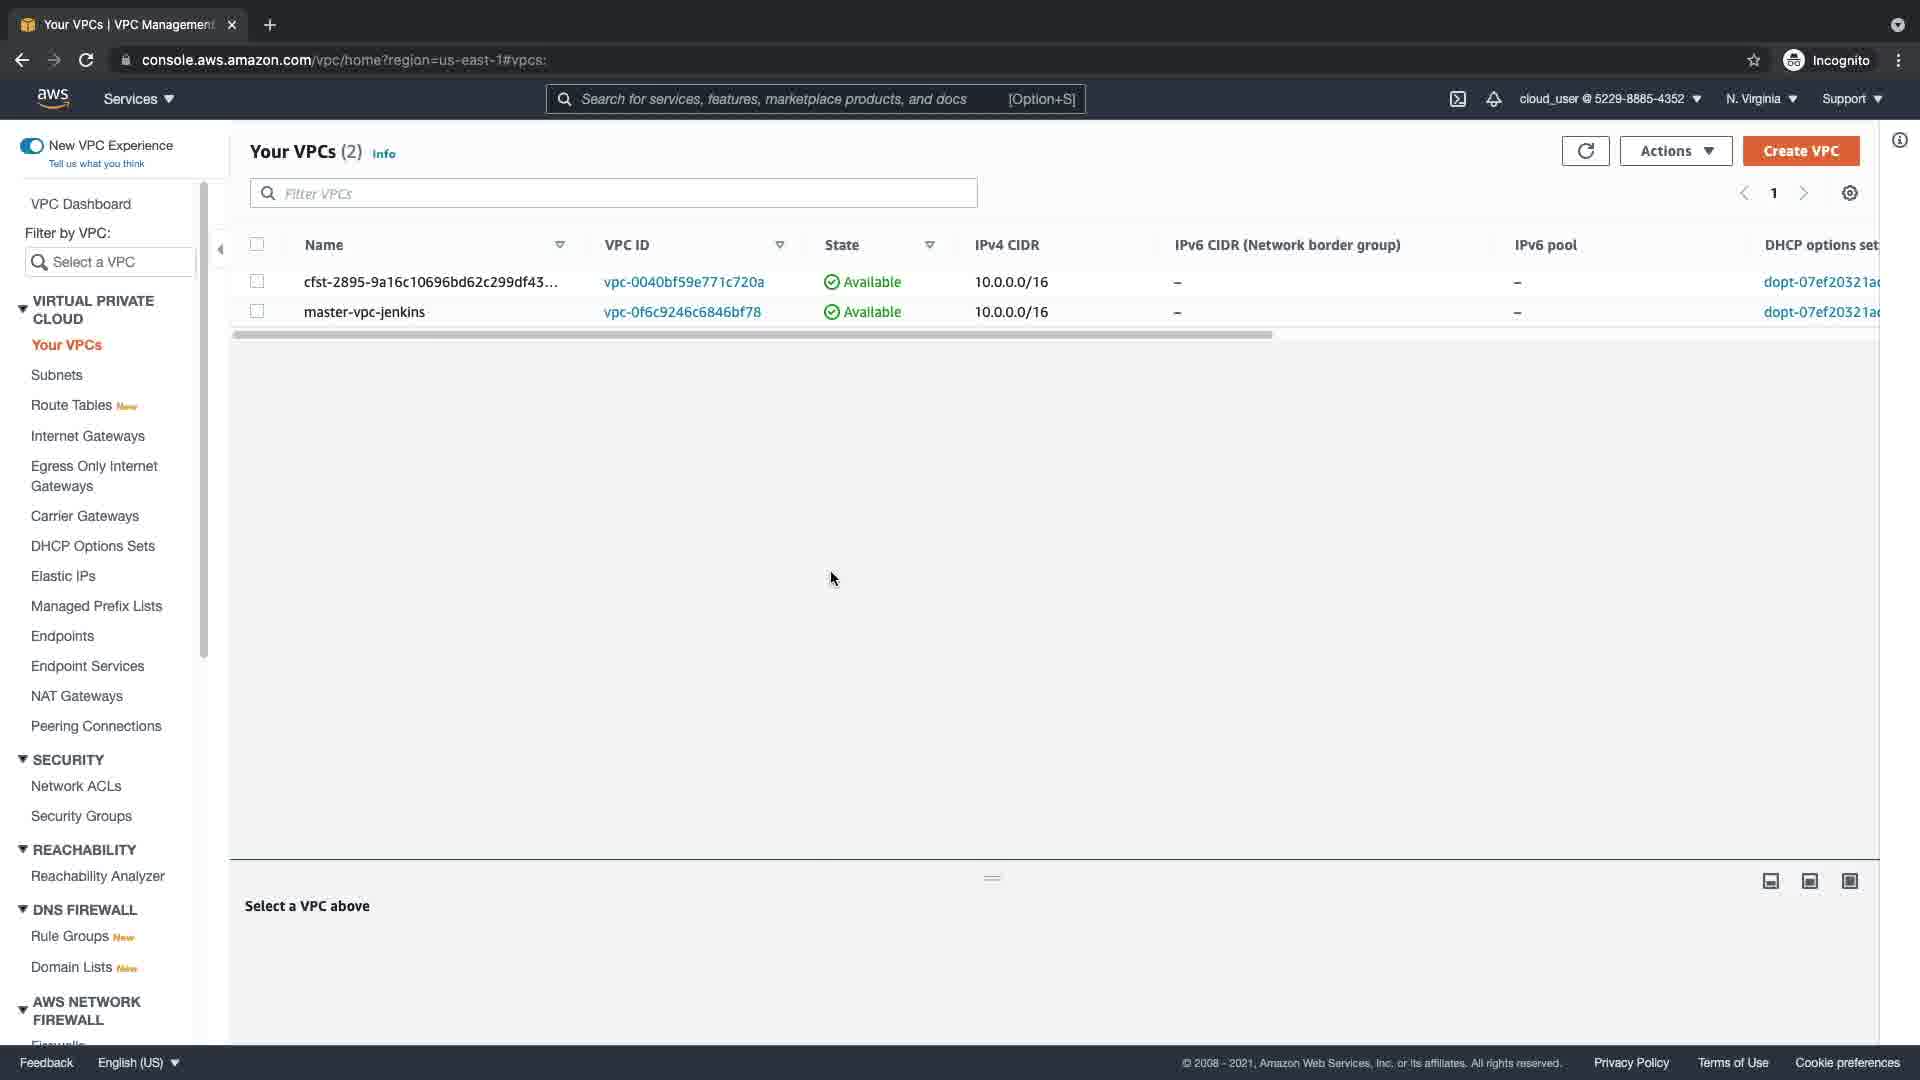Open table preferences gear icon
The image size is (1920, 1080).
pos(1849,194)
